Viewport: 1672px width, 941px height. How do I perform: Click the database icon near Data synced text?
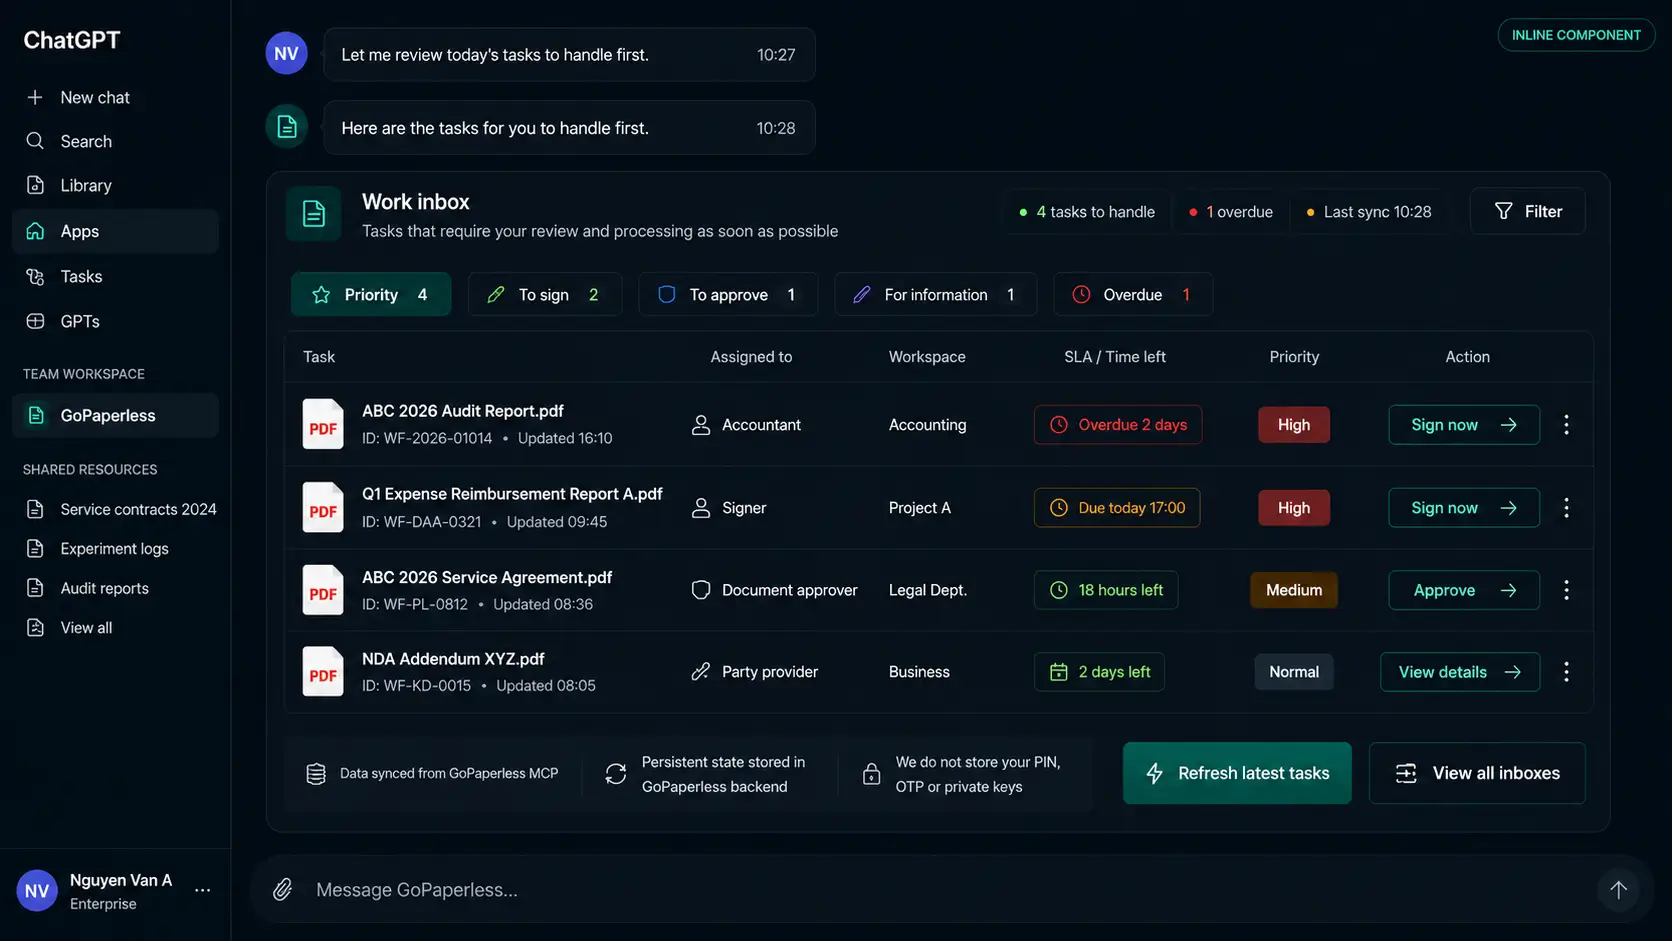316,773
